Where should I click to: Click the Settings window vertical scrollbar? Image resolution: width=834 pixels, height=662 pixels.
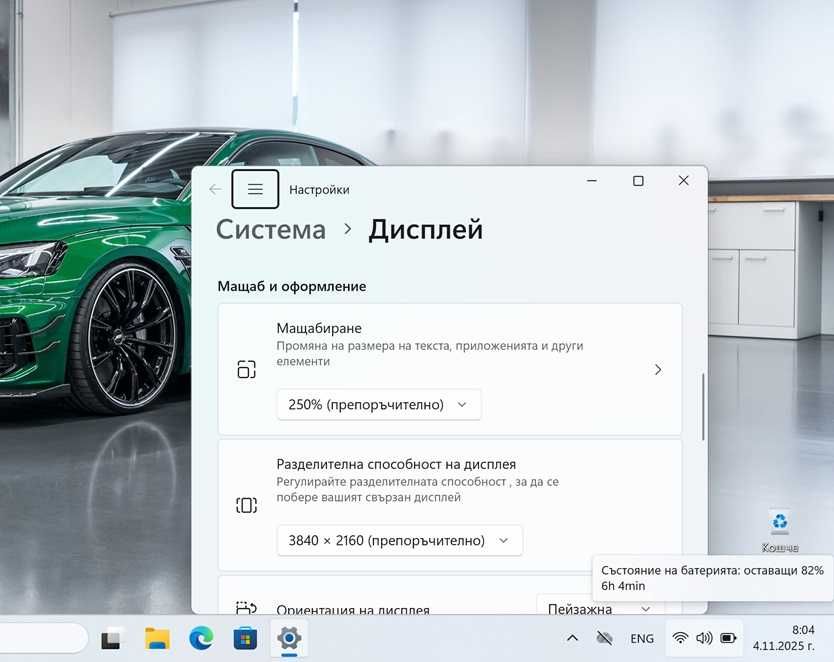(703, 407)
